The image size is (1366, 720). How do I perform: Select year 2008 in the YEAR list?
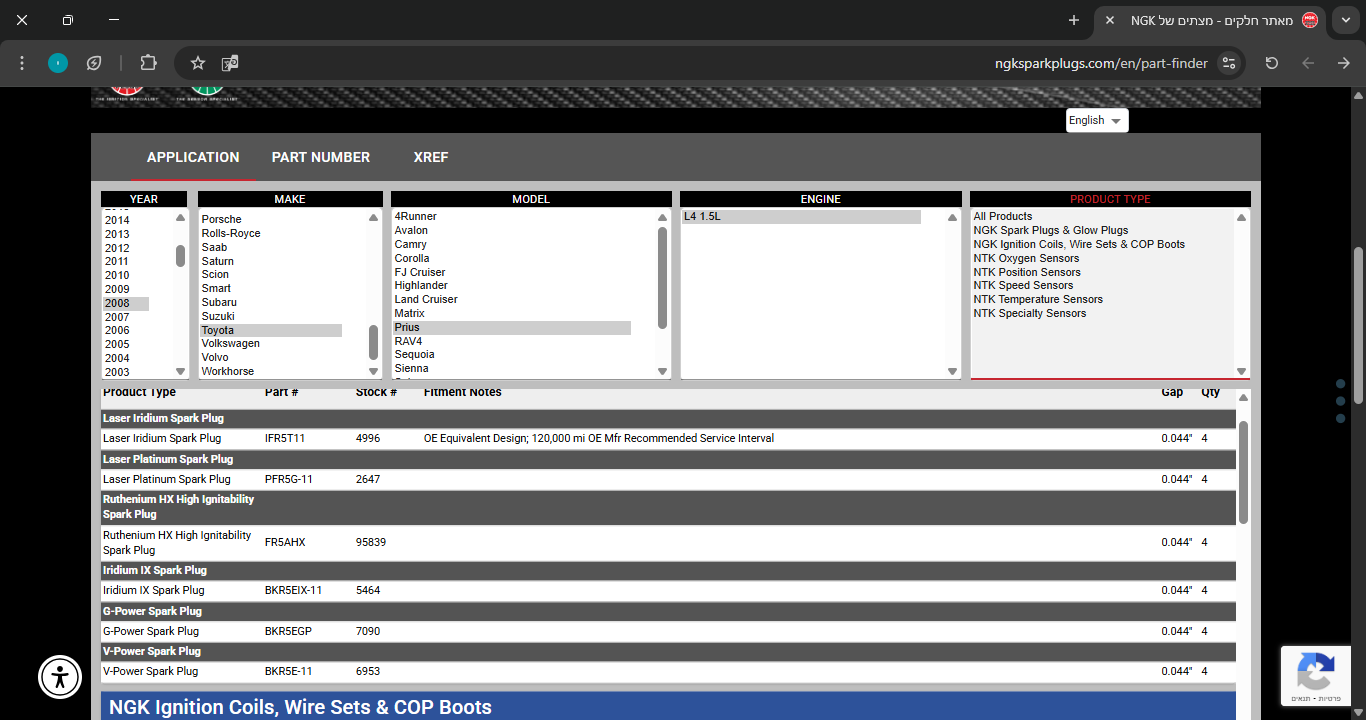pyautogui.click(x=126, y=303)
